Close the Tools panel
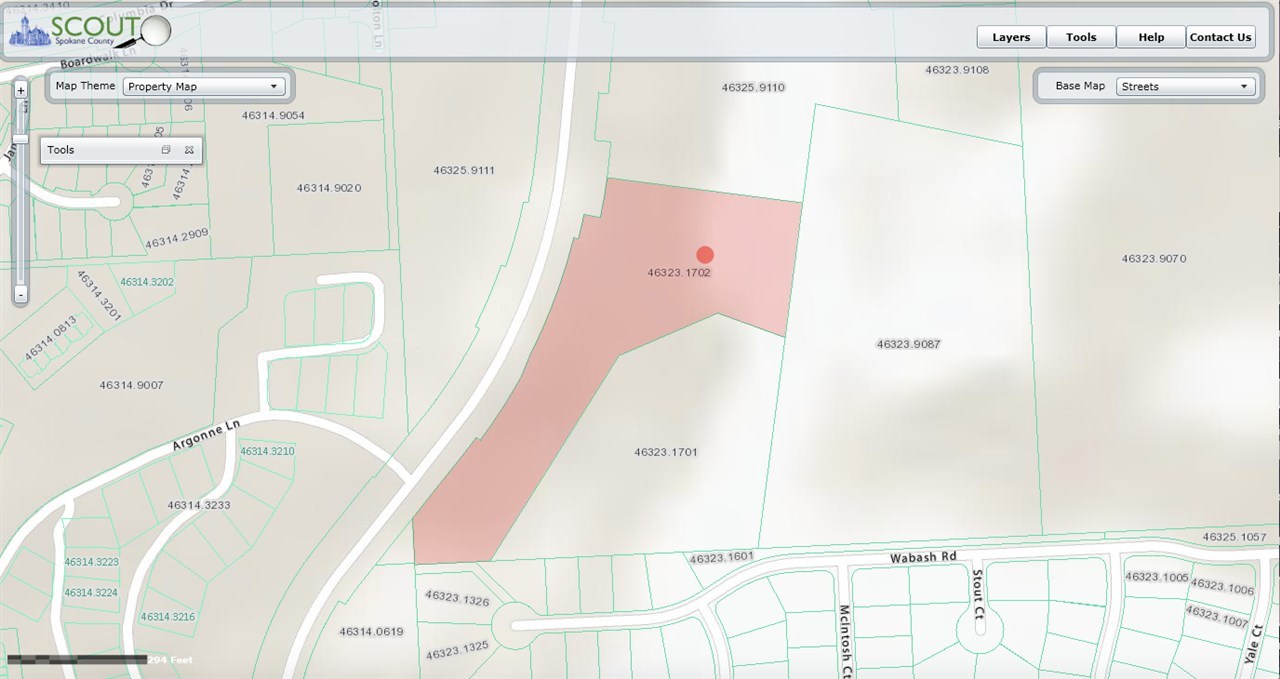The image size is (1280, 679). point(189,150)
